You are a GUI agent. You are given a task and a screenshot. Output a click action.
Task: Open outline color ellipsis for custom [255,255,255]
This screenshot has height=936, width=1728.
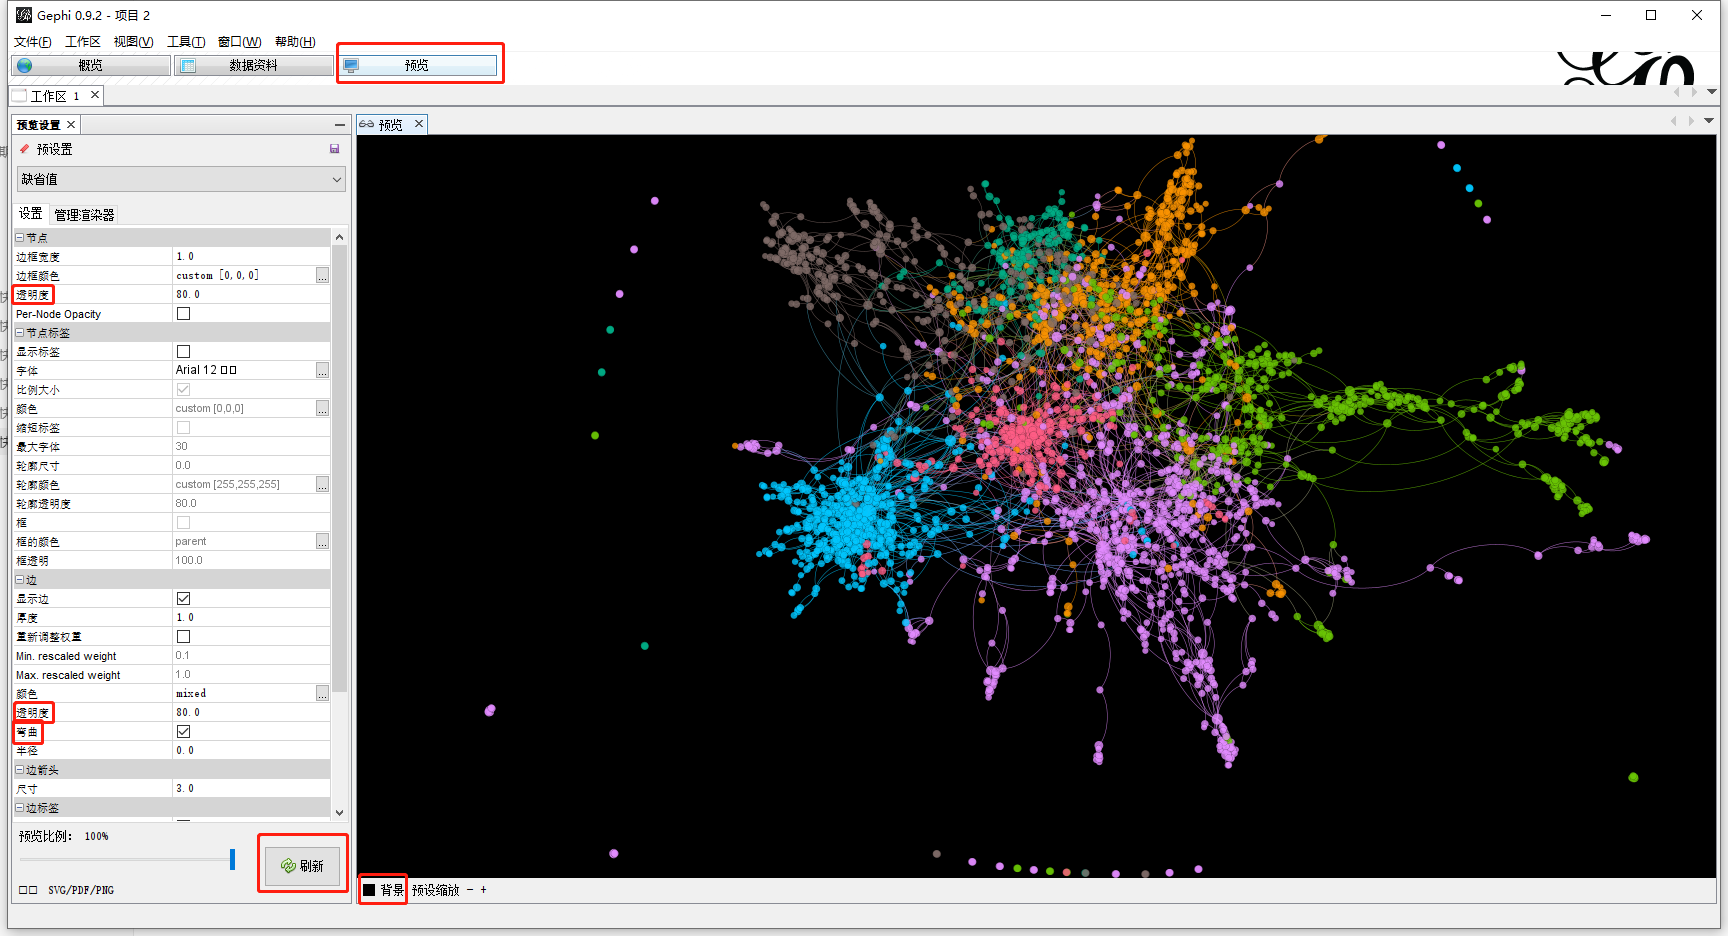(322, 484)
